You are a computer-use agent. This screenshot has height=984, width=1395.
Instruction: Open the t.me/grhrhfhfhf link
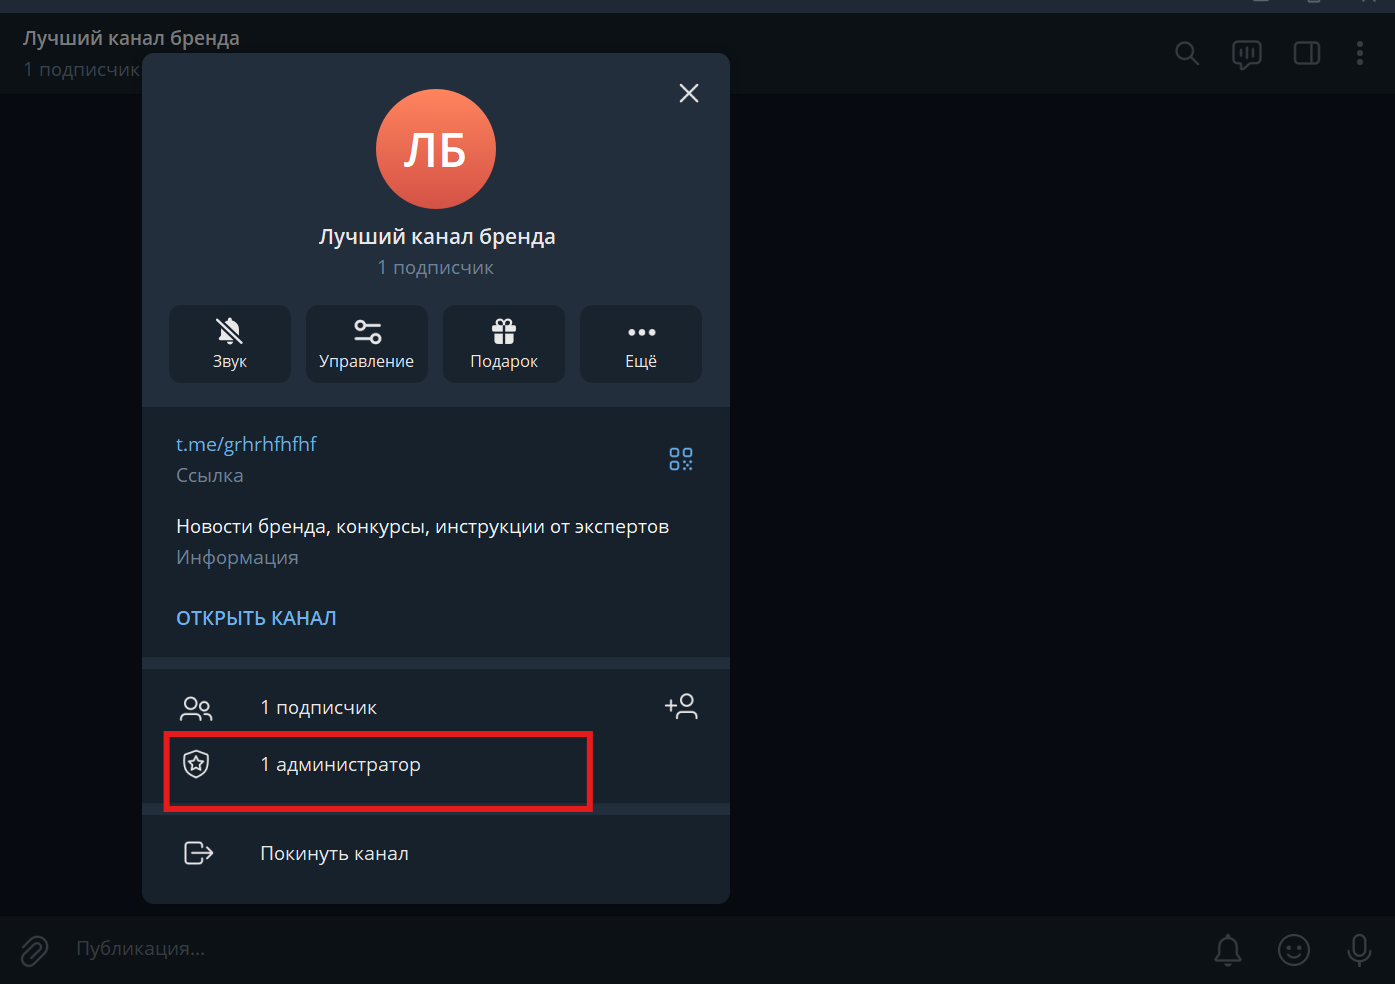[x=246, y=443]
